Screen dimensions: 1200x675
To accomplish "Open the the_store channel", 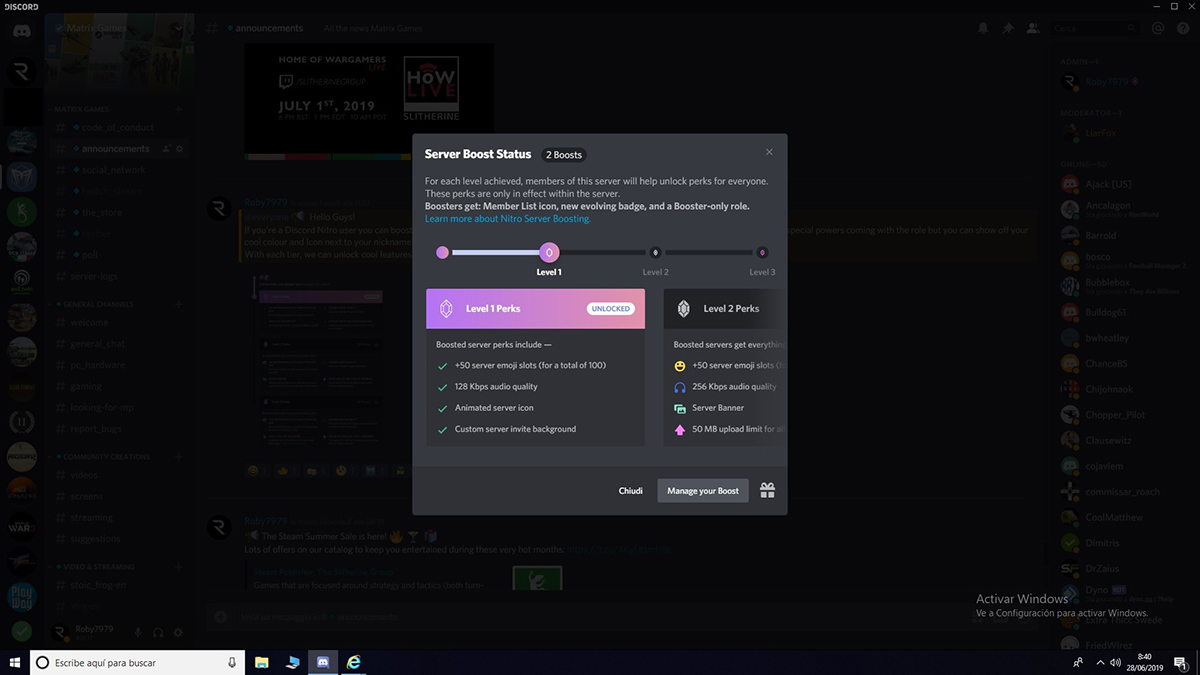I will (x=118, y=212).
